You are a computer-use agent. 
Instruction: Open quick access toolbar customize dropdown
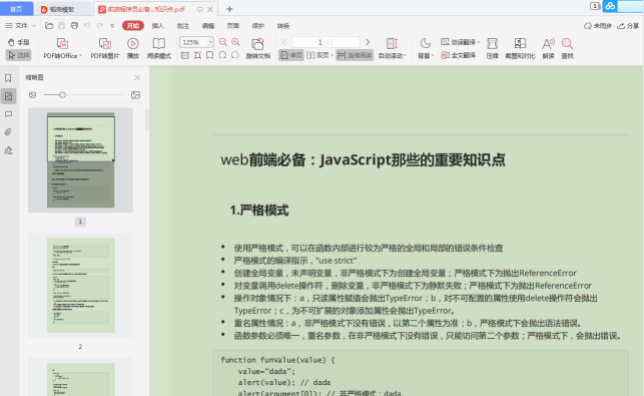pos(112,25)
